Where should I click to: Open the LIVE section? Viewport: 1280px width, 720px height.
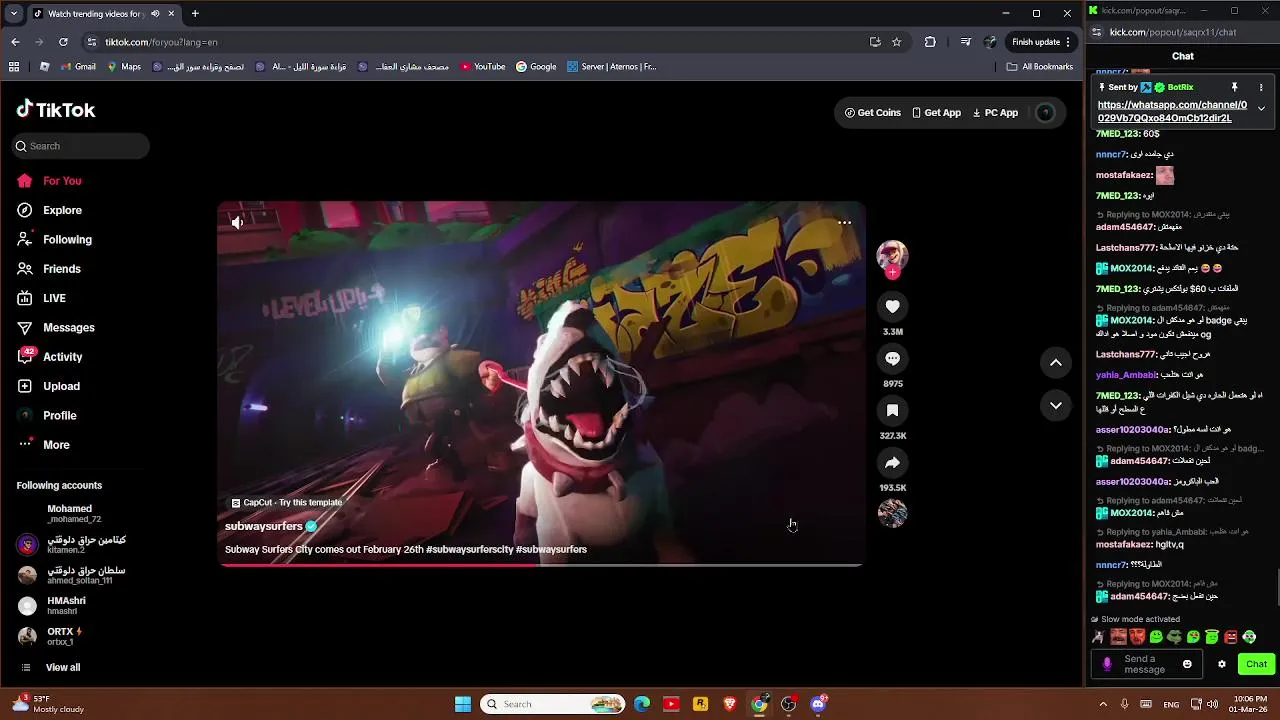54,298
